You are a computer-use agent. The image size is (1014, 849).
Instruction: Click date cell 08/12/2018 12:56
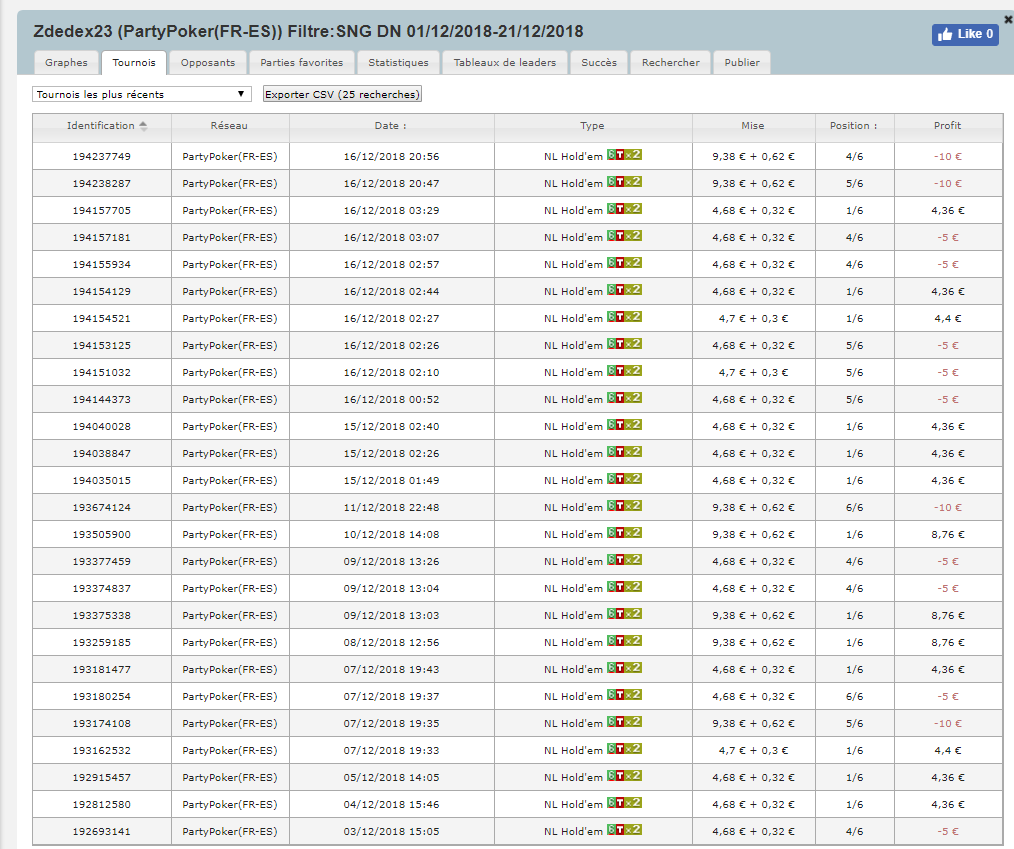pyautogui.click(x=391, y=643)
